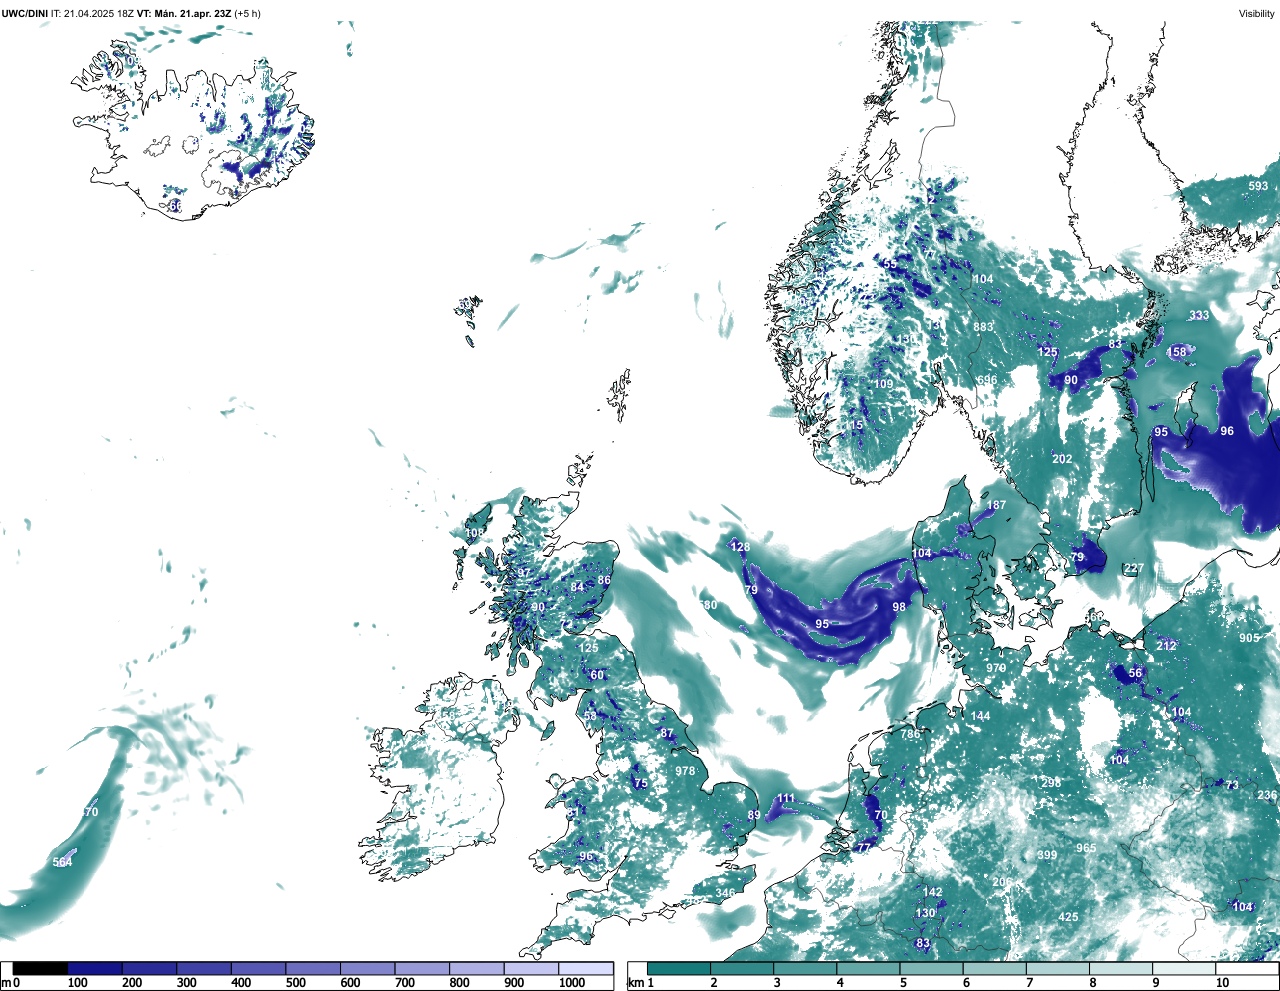1280x991 pixels.
Task: Click the '84' value in Scotland
Action: click(577, 587)
